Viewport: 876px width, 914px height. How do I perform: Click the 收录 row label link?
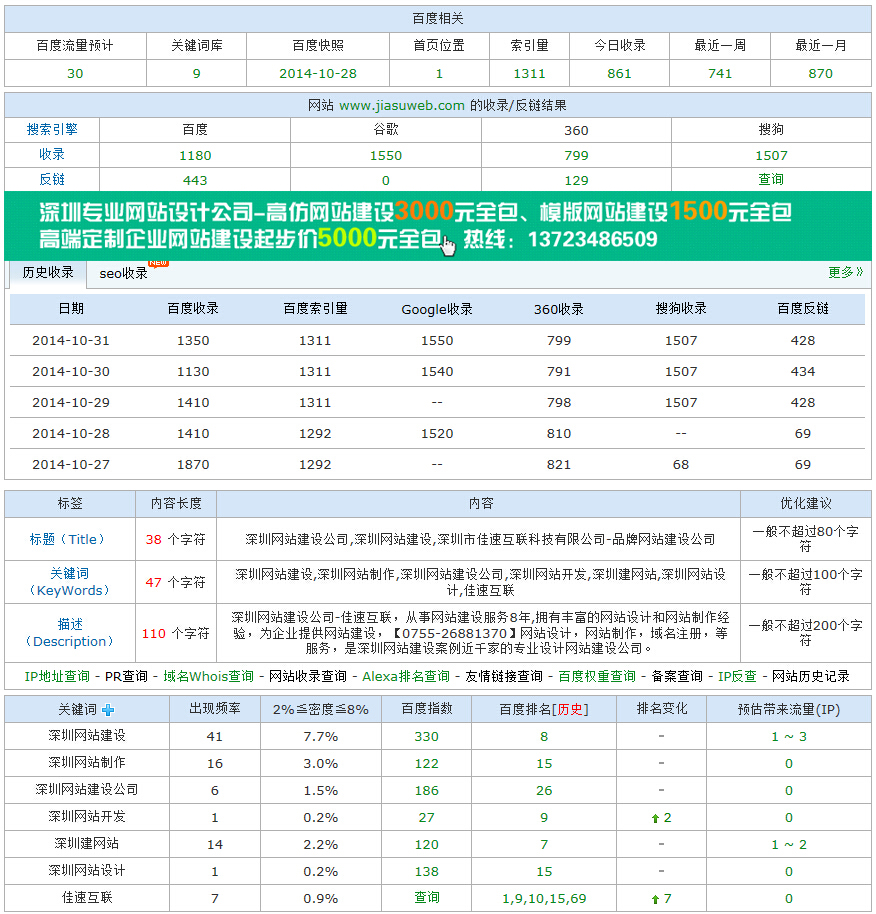point(52,154)
